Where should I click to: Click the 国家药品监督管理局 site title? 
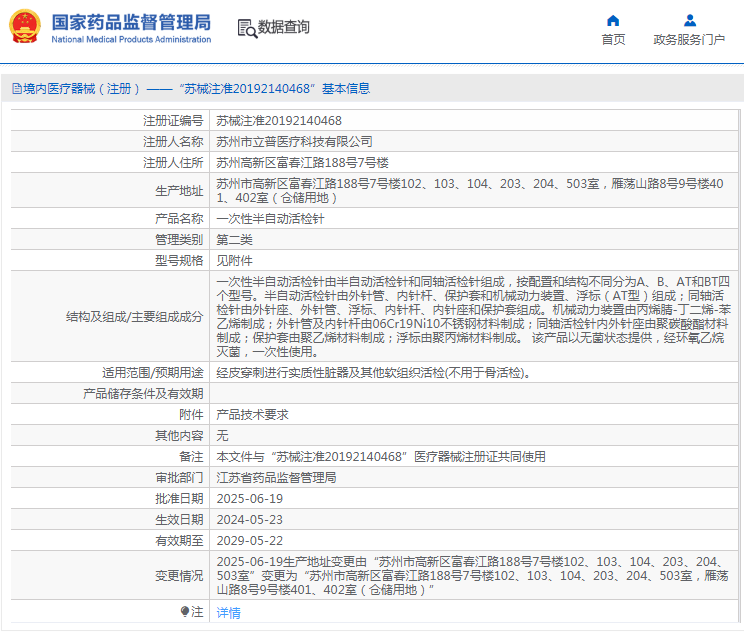click(131, 21)
